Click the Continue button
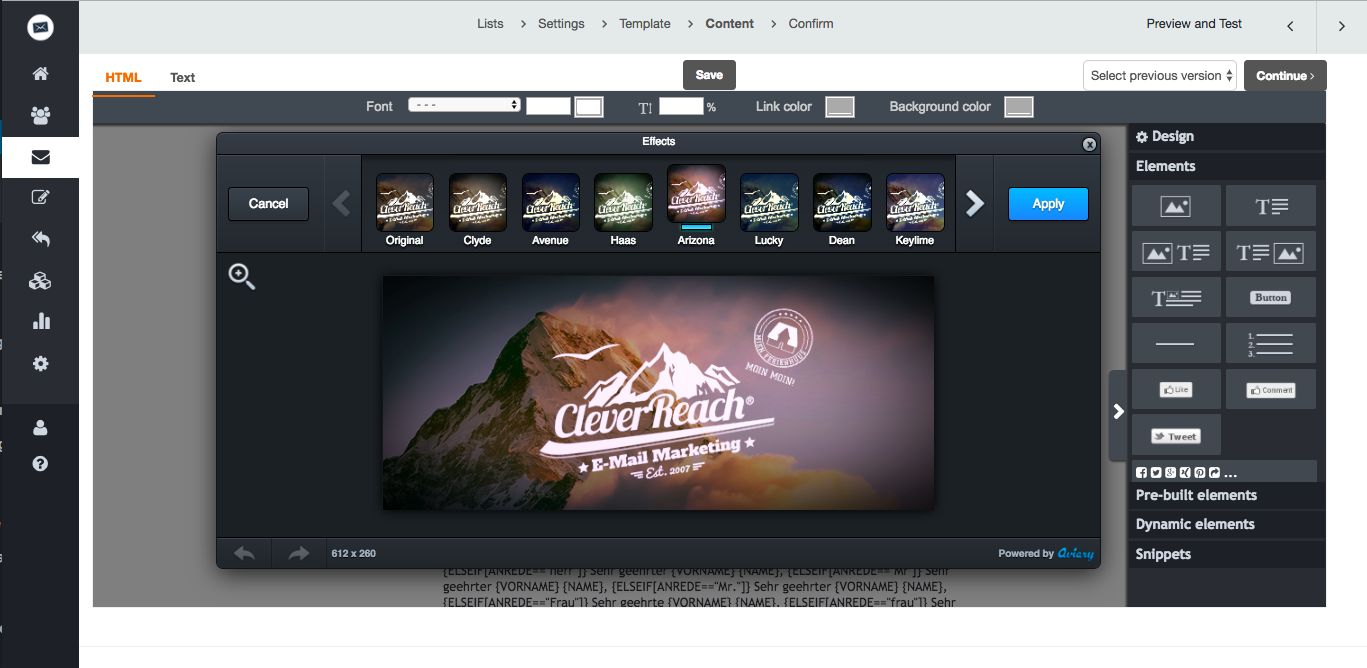The height and width of the screenshot is (668, 1367). point(1285,76)
